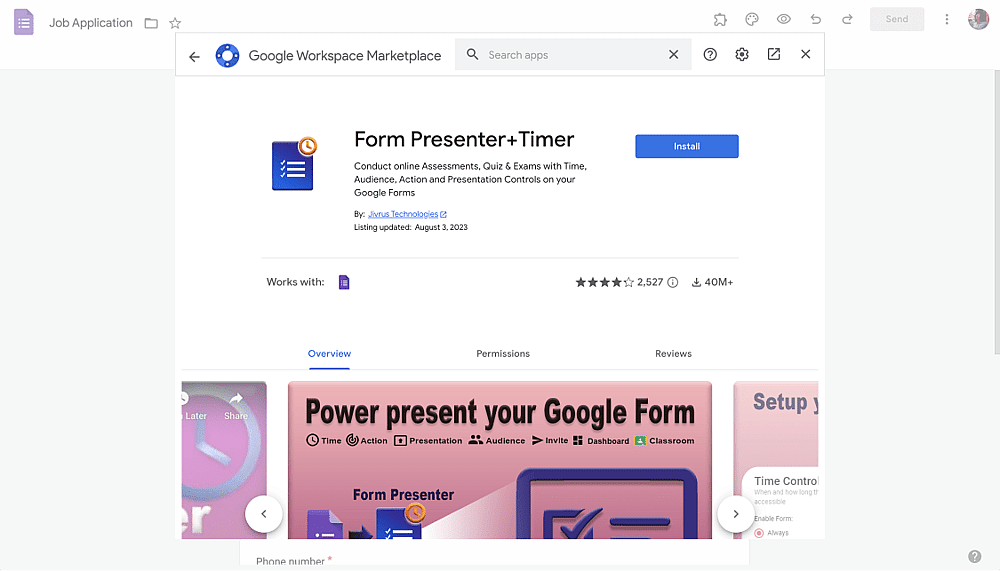Open the Setup screenshot thumbnail
1000x571 pixels.
pos(776,460)
